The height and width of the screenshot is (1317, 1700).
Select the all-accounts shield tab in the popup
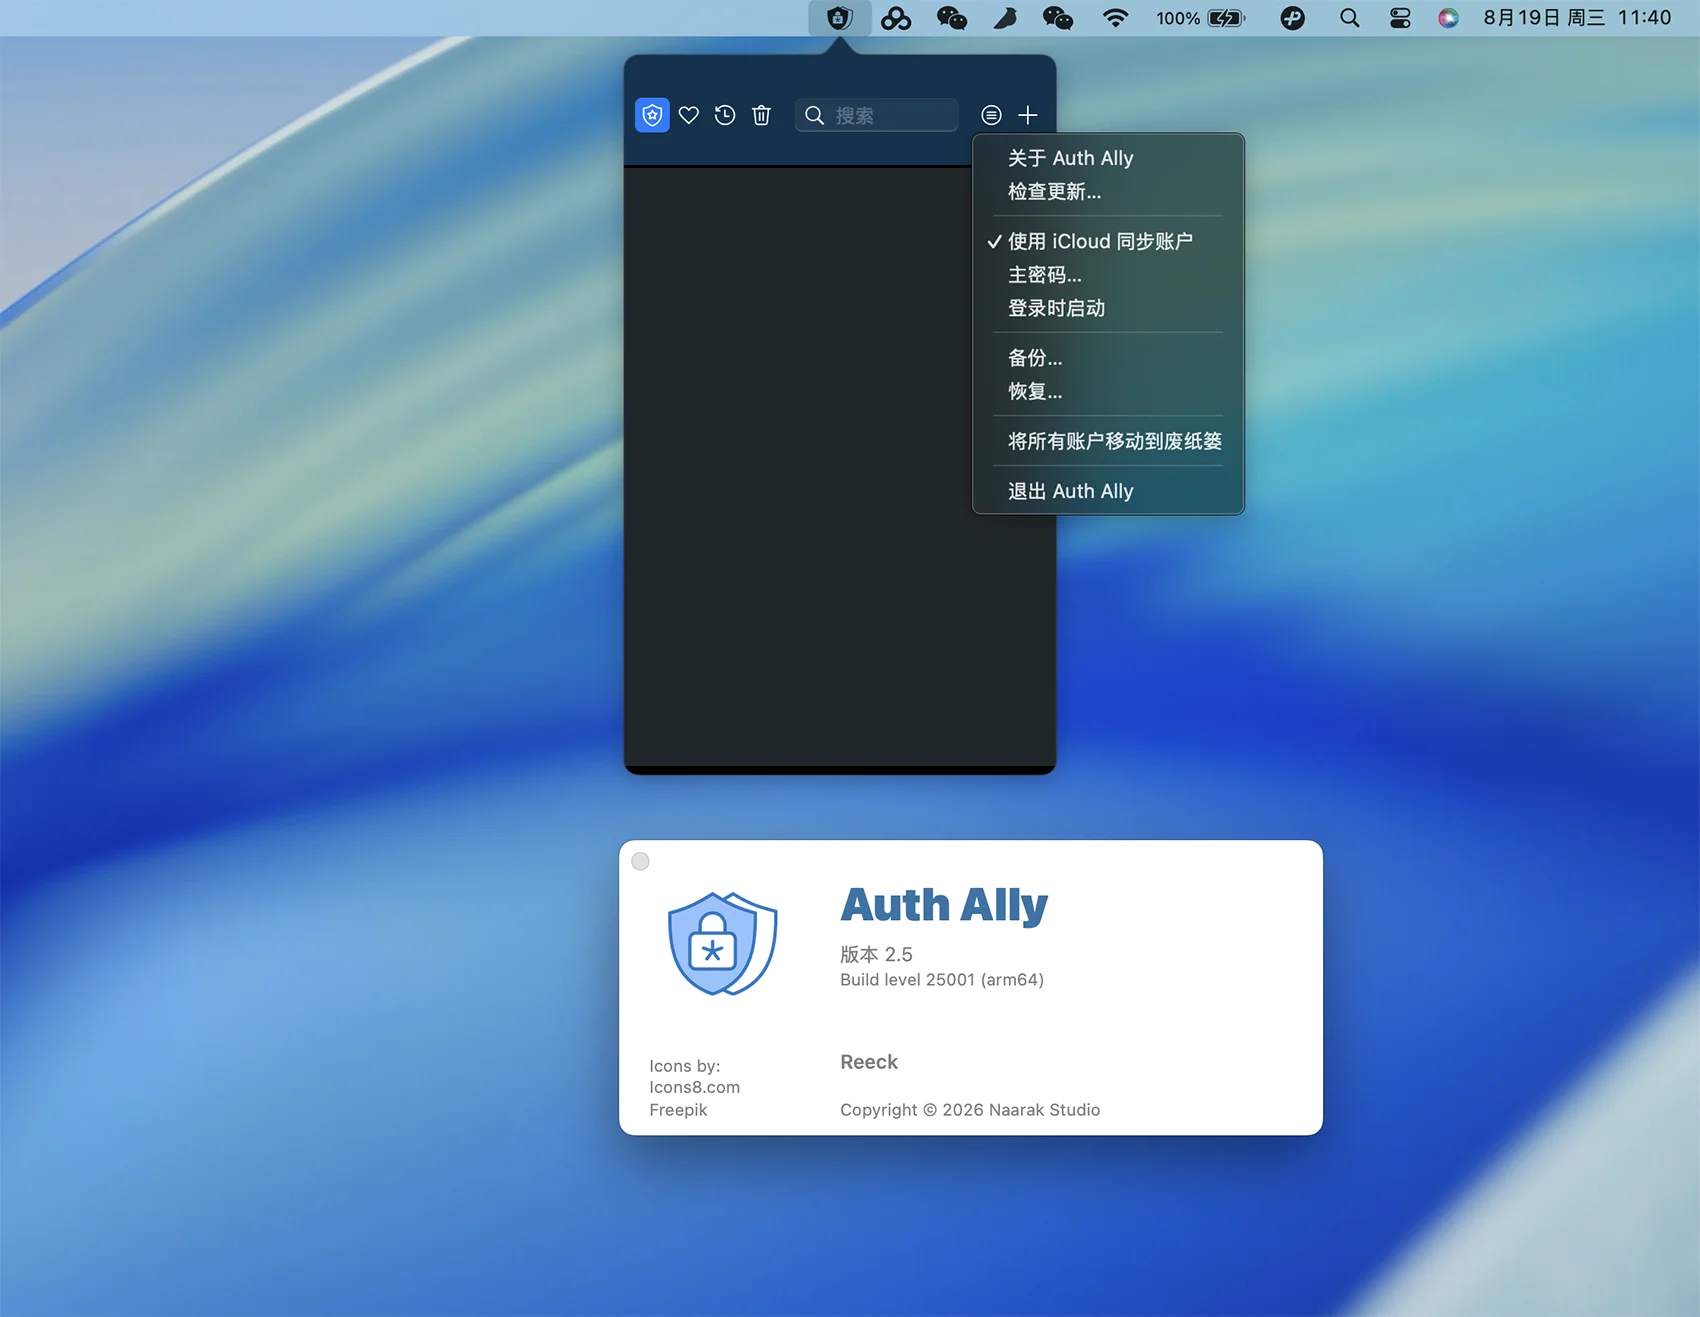[x=652, y=115]
